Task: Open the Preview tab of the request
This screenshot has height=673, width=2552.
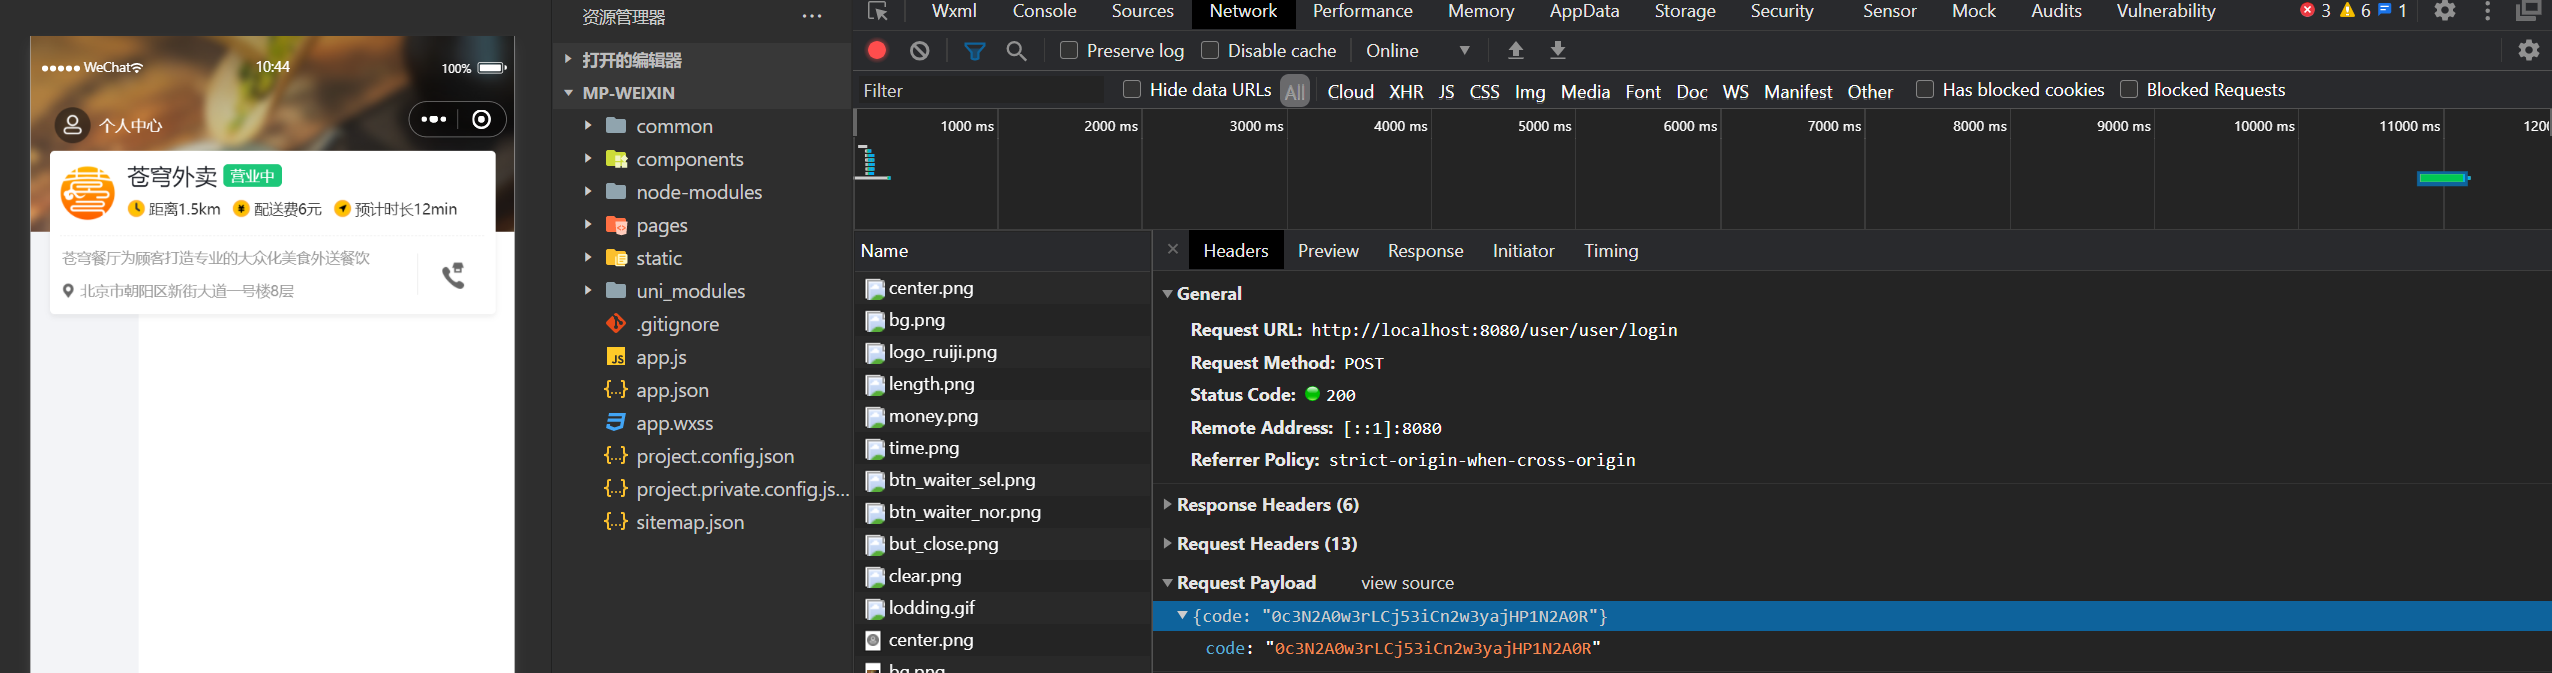Action: click(1327, 250)
